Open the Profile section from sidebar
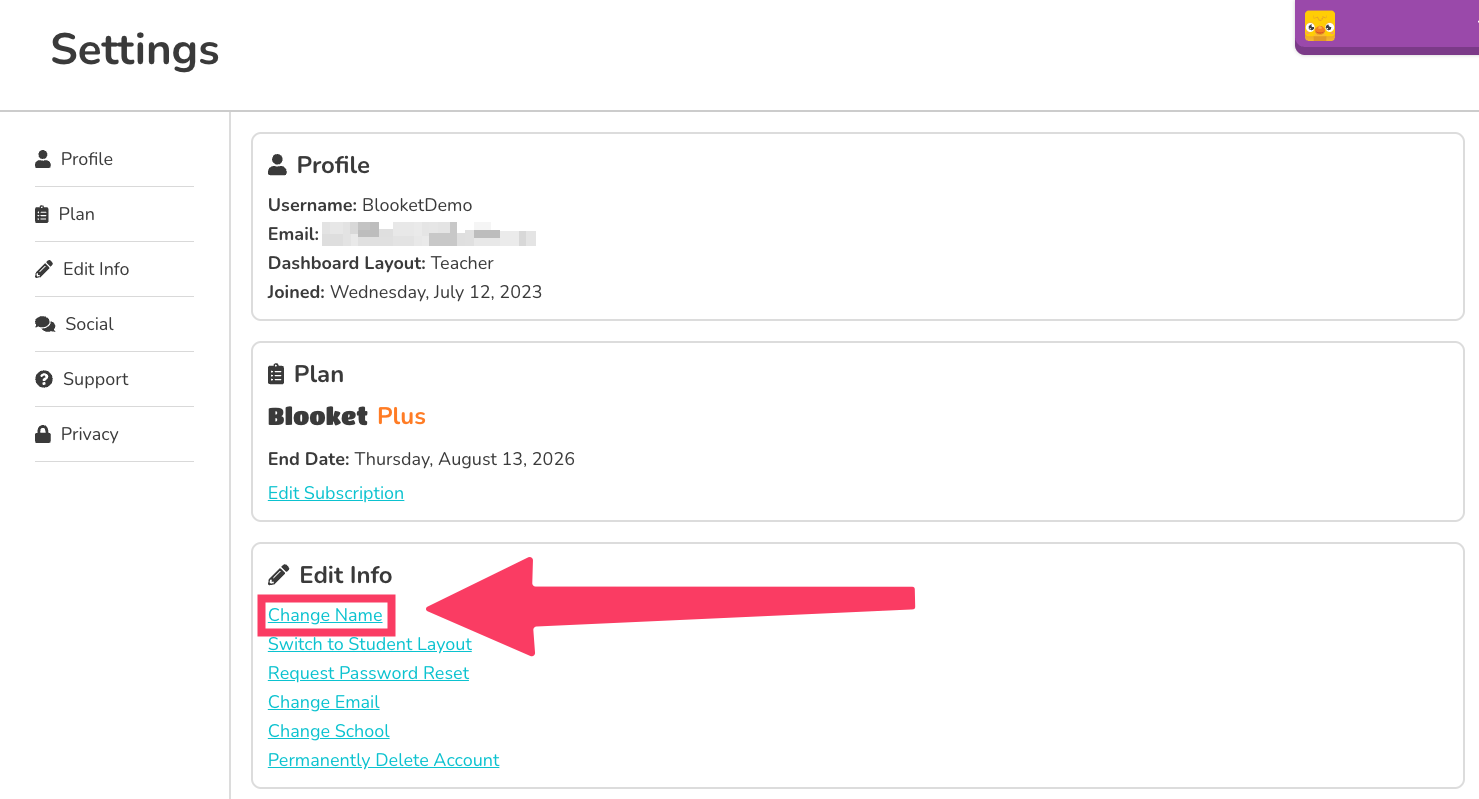 click(x=87, y=159)
